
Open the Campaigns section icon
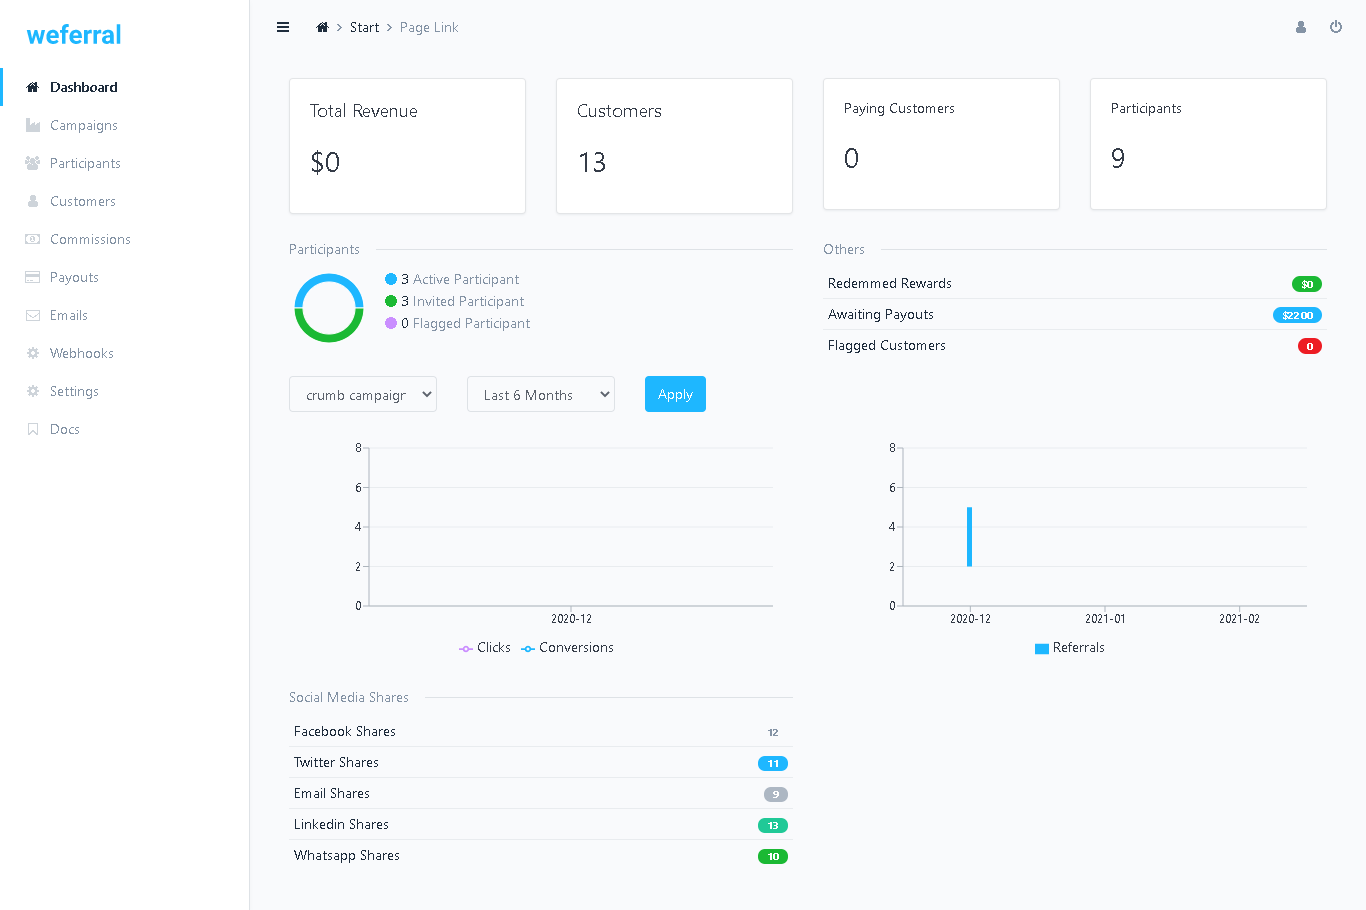point(31,125)
